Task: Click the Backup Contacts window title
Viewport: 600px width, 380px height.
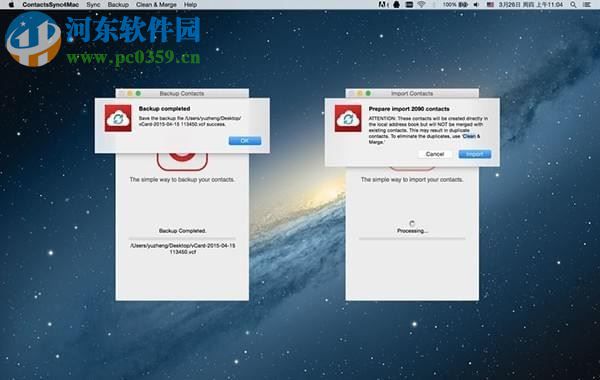Action: [182, 93]
